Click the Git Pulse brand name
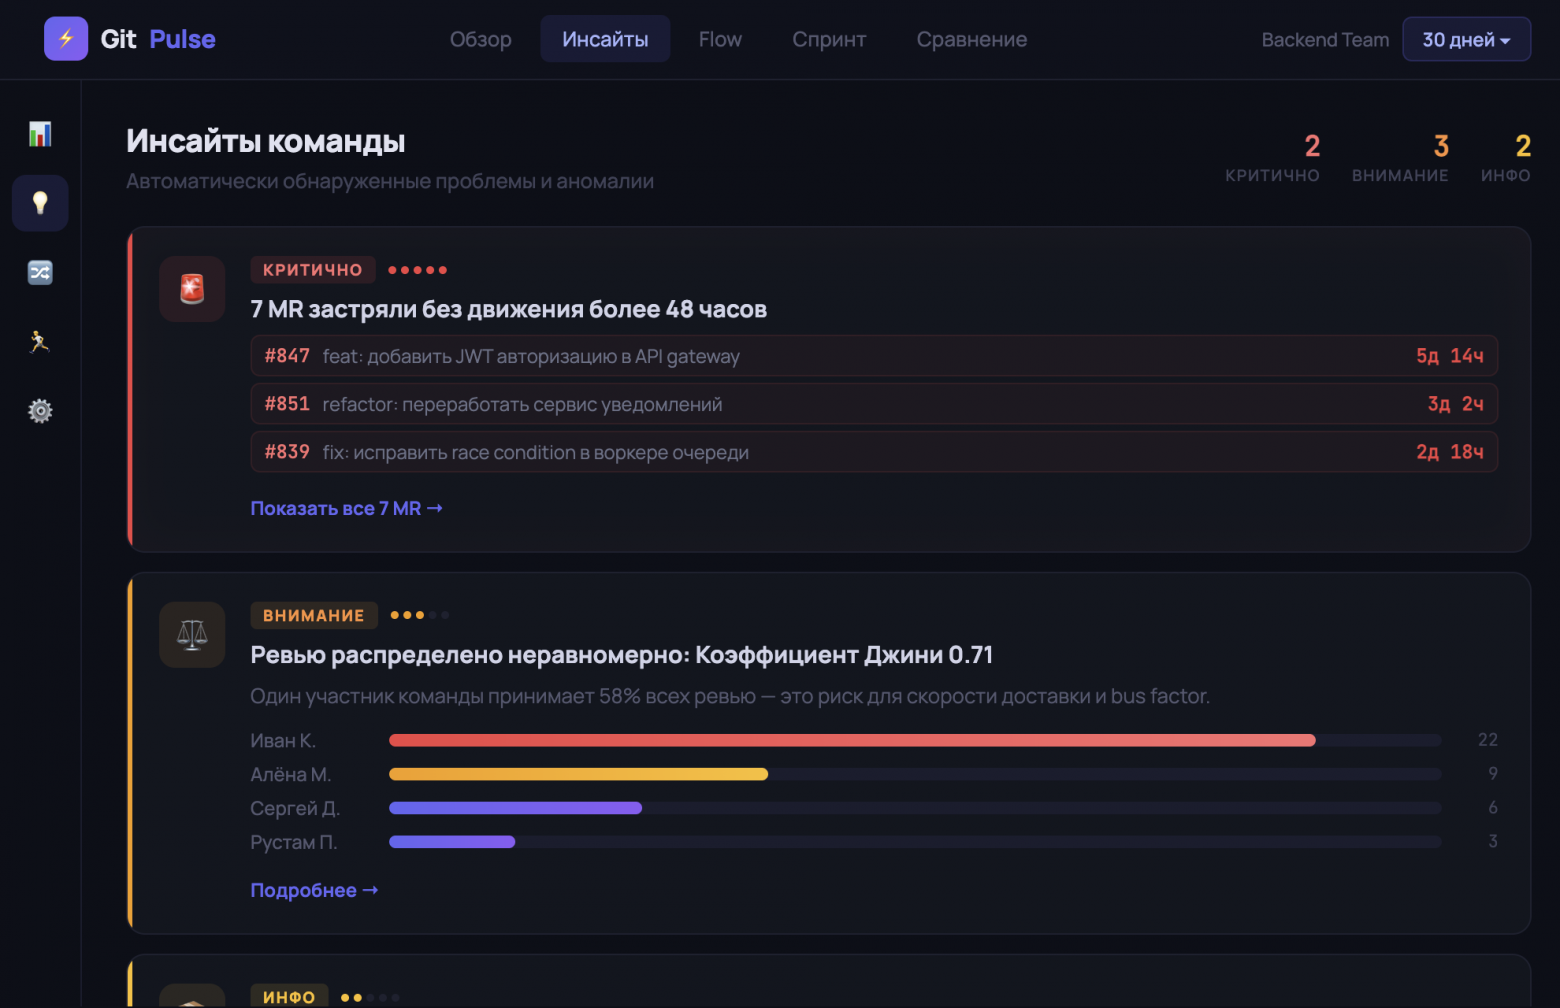 point(158,39)
